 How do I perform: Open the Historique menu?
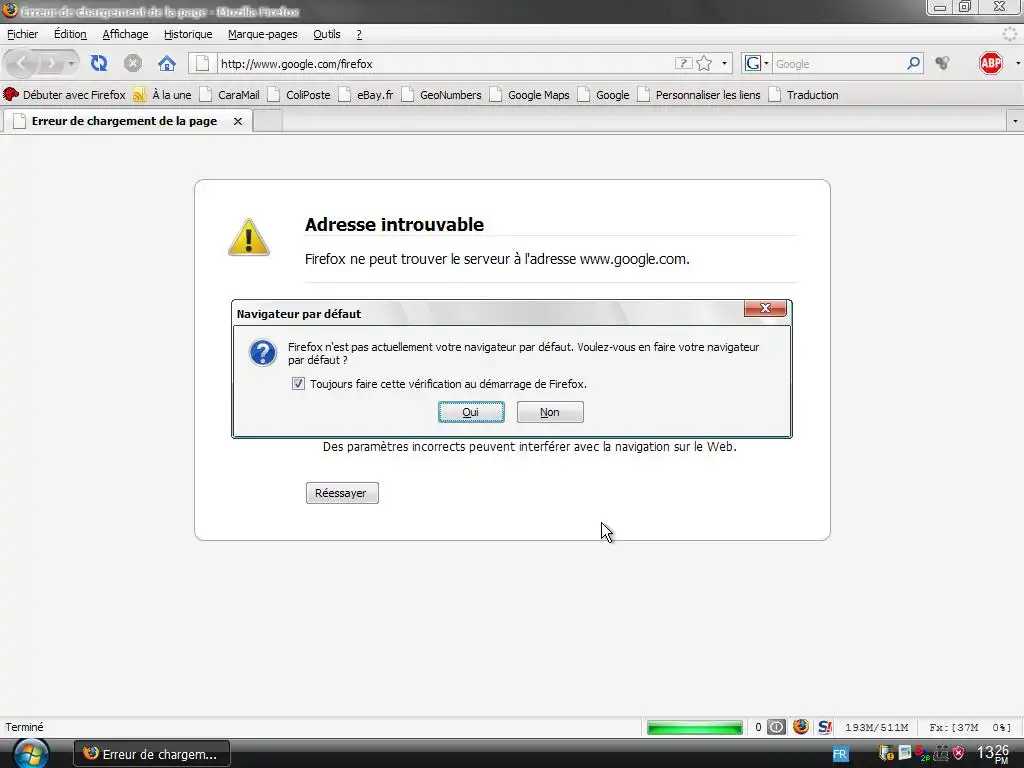pos(188,34)
